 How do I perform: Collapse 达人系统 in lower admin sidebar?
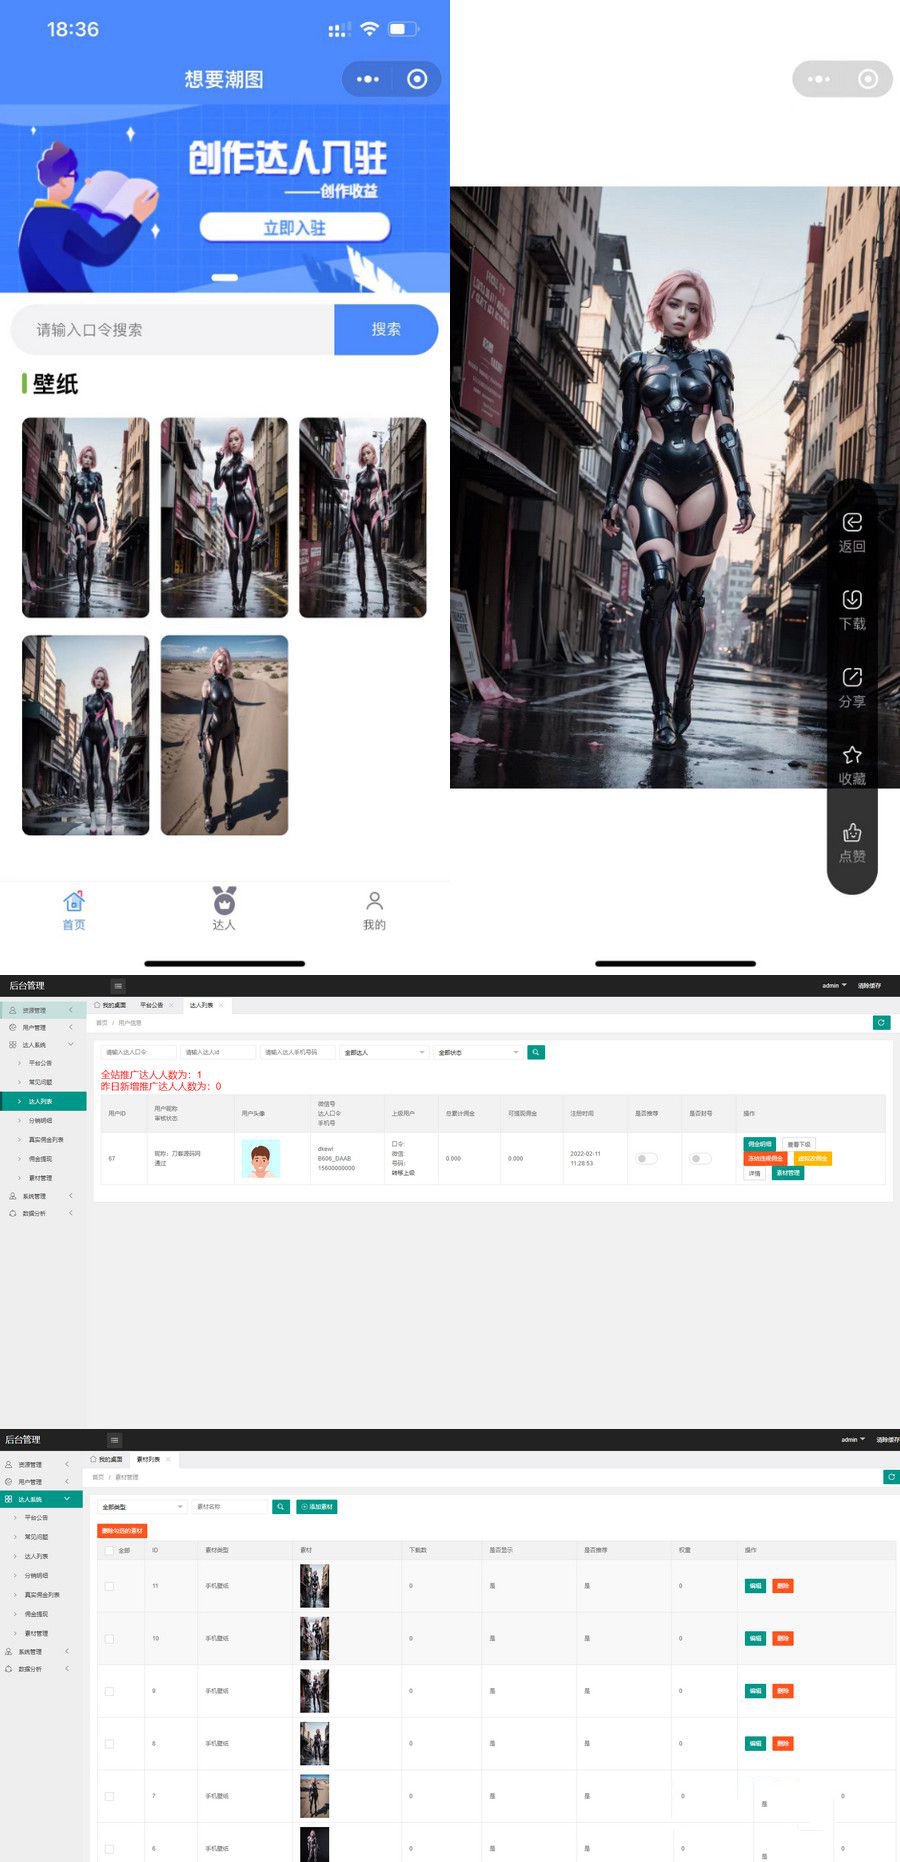(x=41, y=1499)
